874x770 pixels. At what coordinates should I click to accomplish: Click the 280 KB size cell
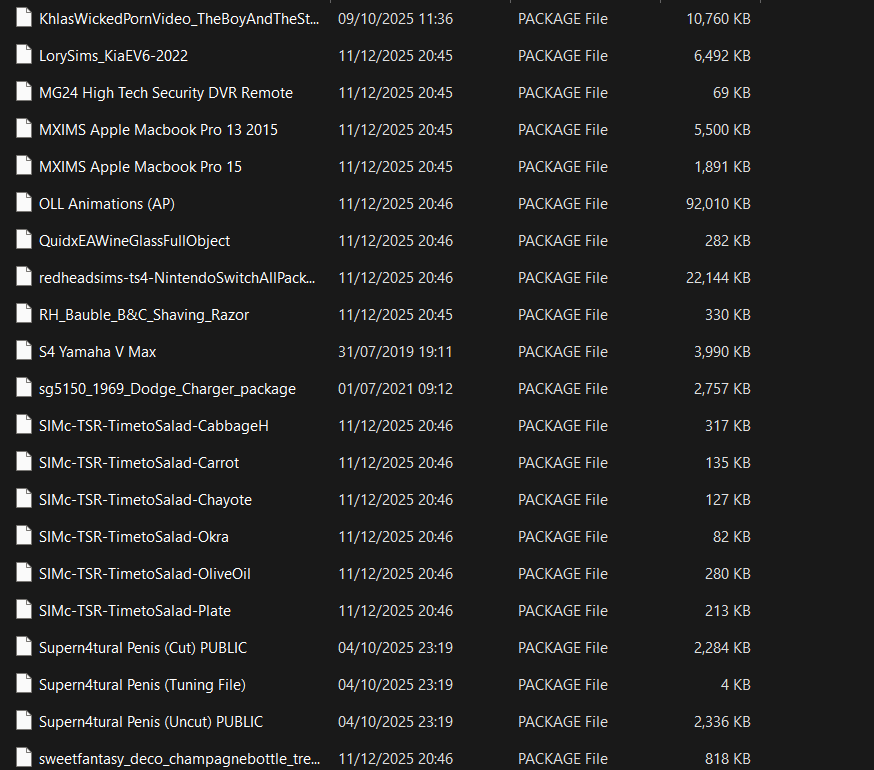click(x=727, y=574)
